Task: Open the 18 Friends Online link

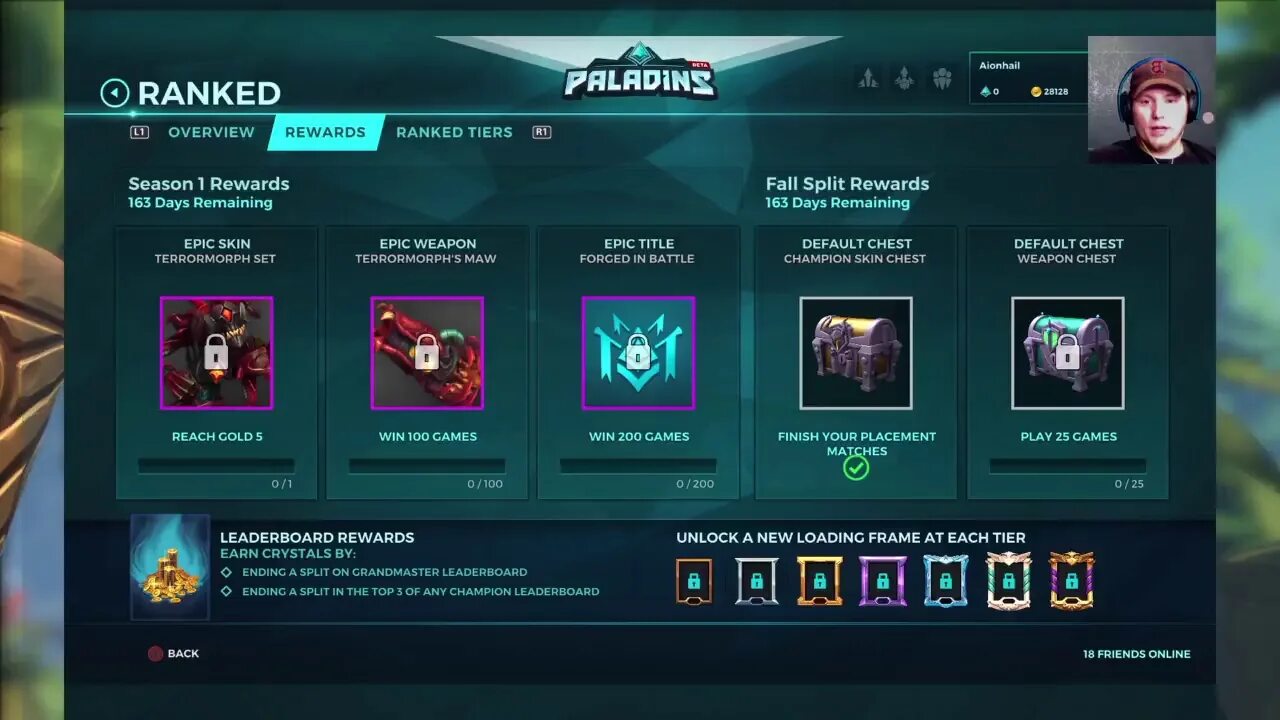Action: (x=1137, y=654)
